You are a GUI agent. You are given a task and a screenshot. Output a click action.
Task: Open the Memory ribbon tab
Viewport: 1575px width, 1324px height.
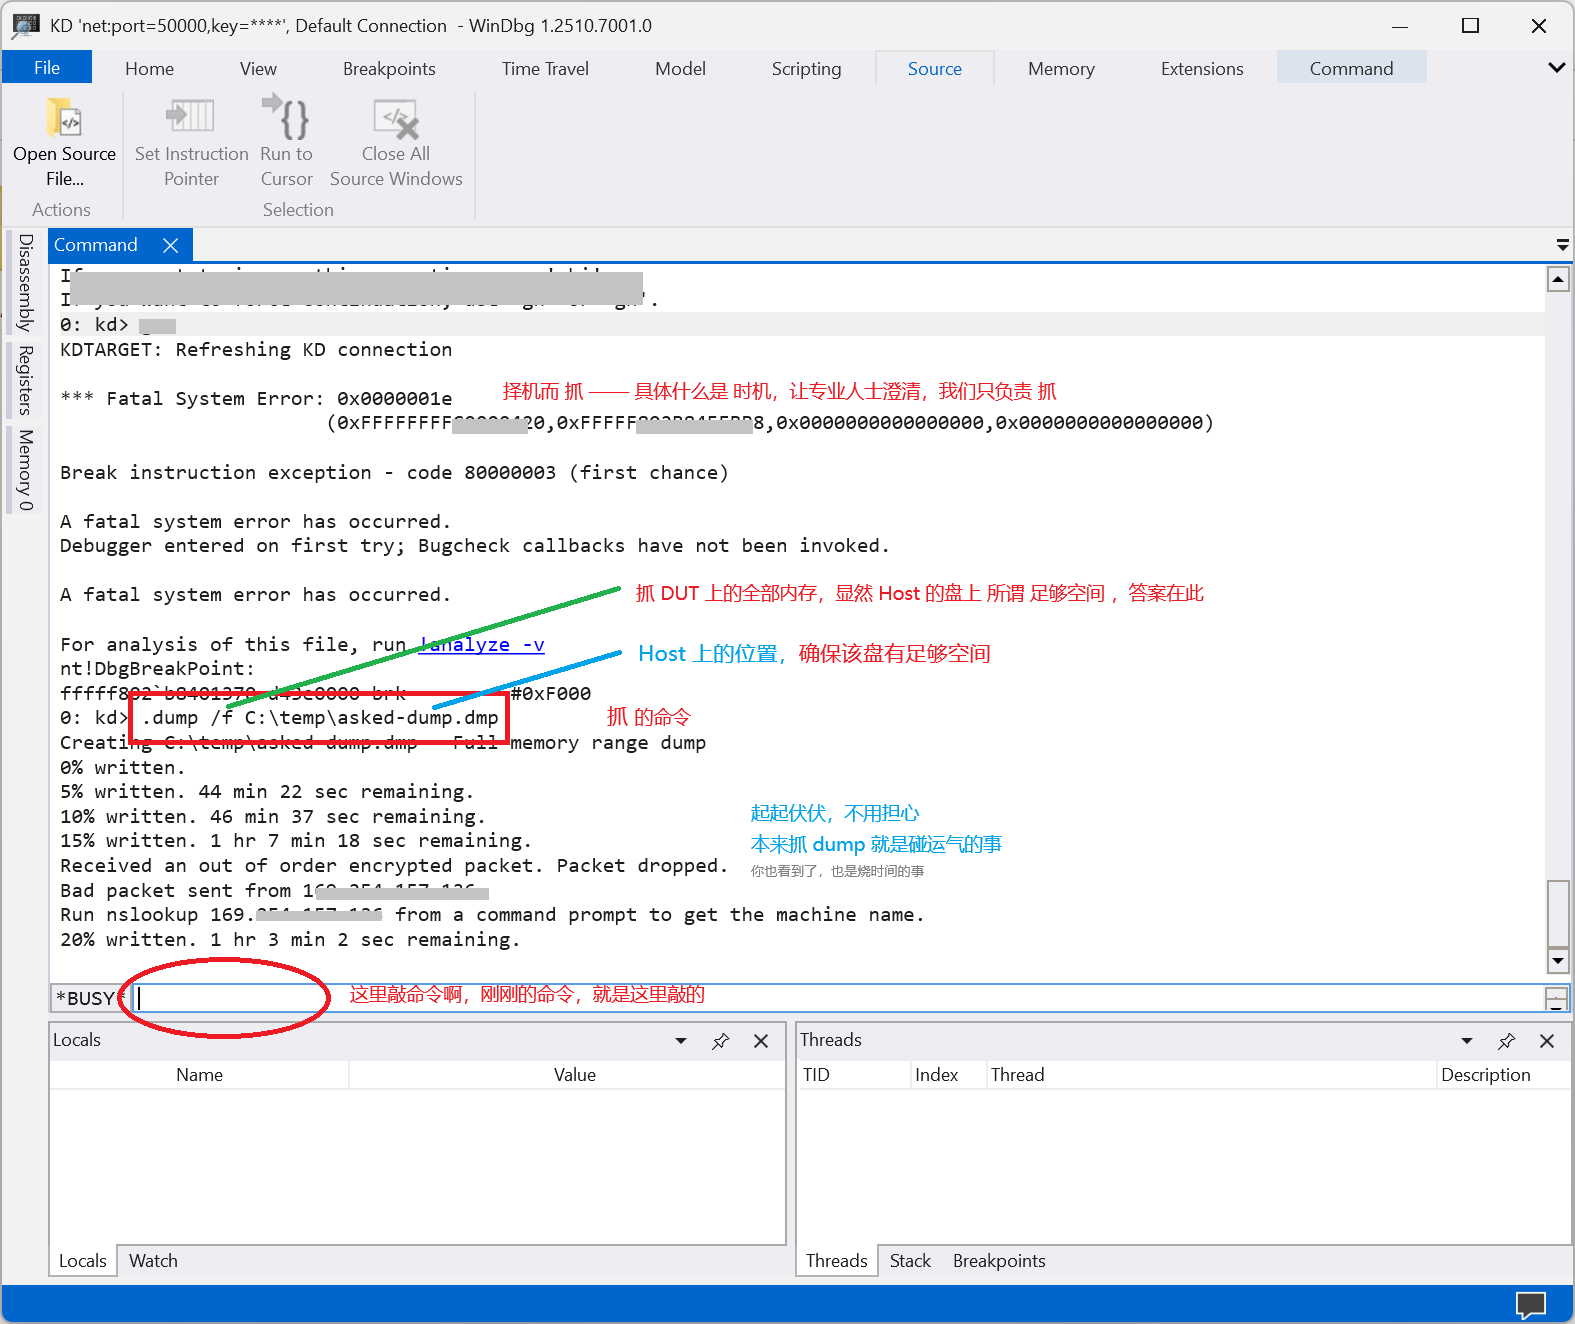click(x=1061, y=68)
